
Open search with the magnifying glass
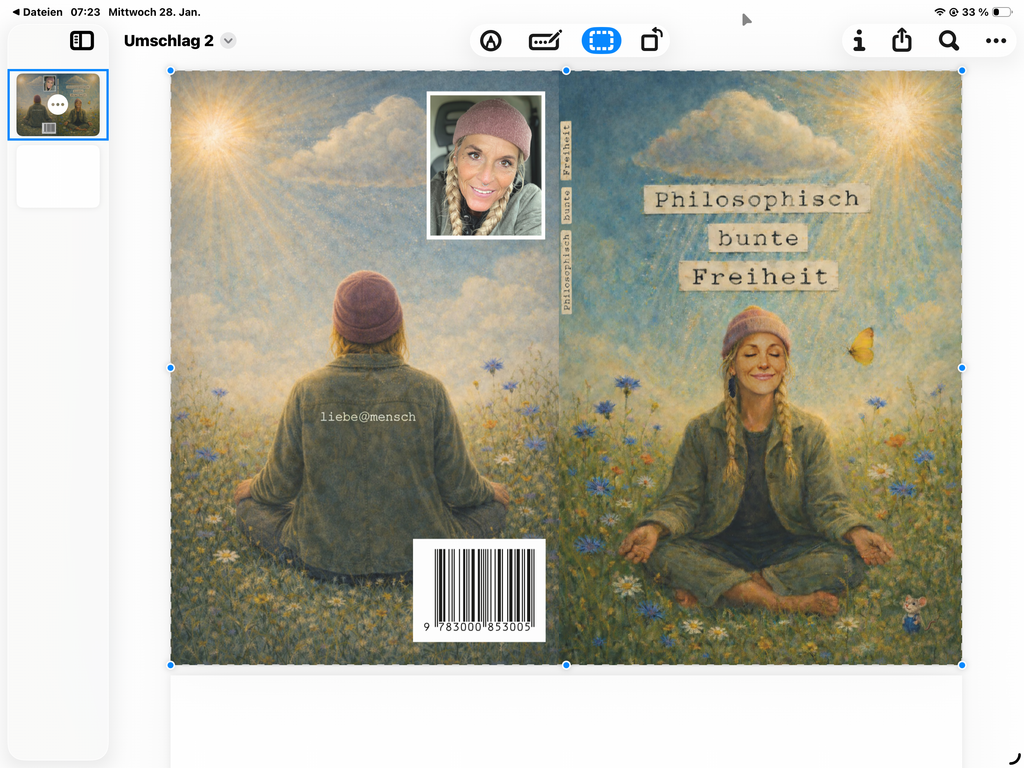(948, 41)
